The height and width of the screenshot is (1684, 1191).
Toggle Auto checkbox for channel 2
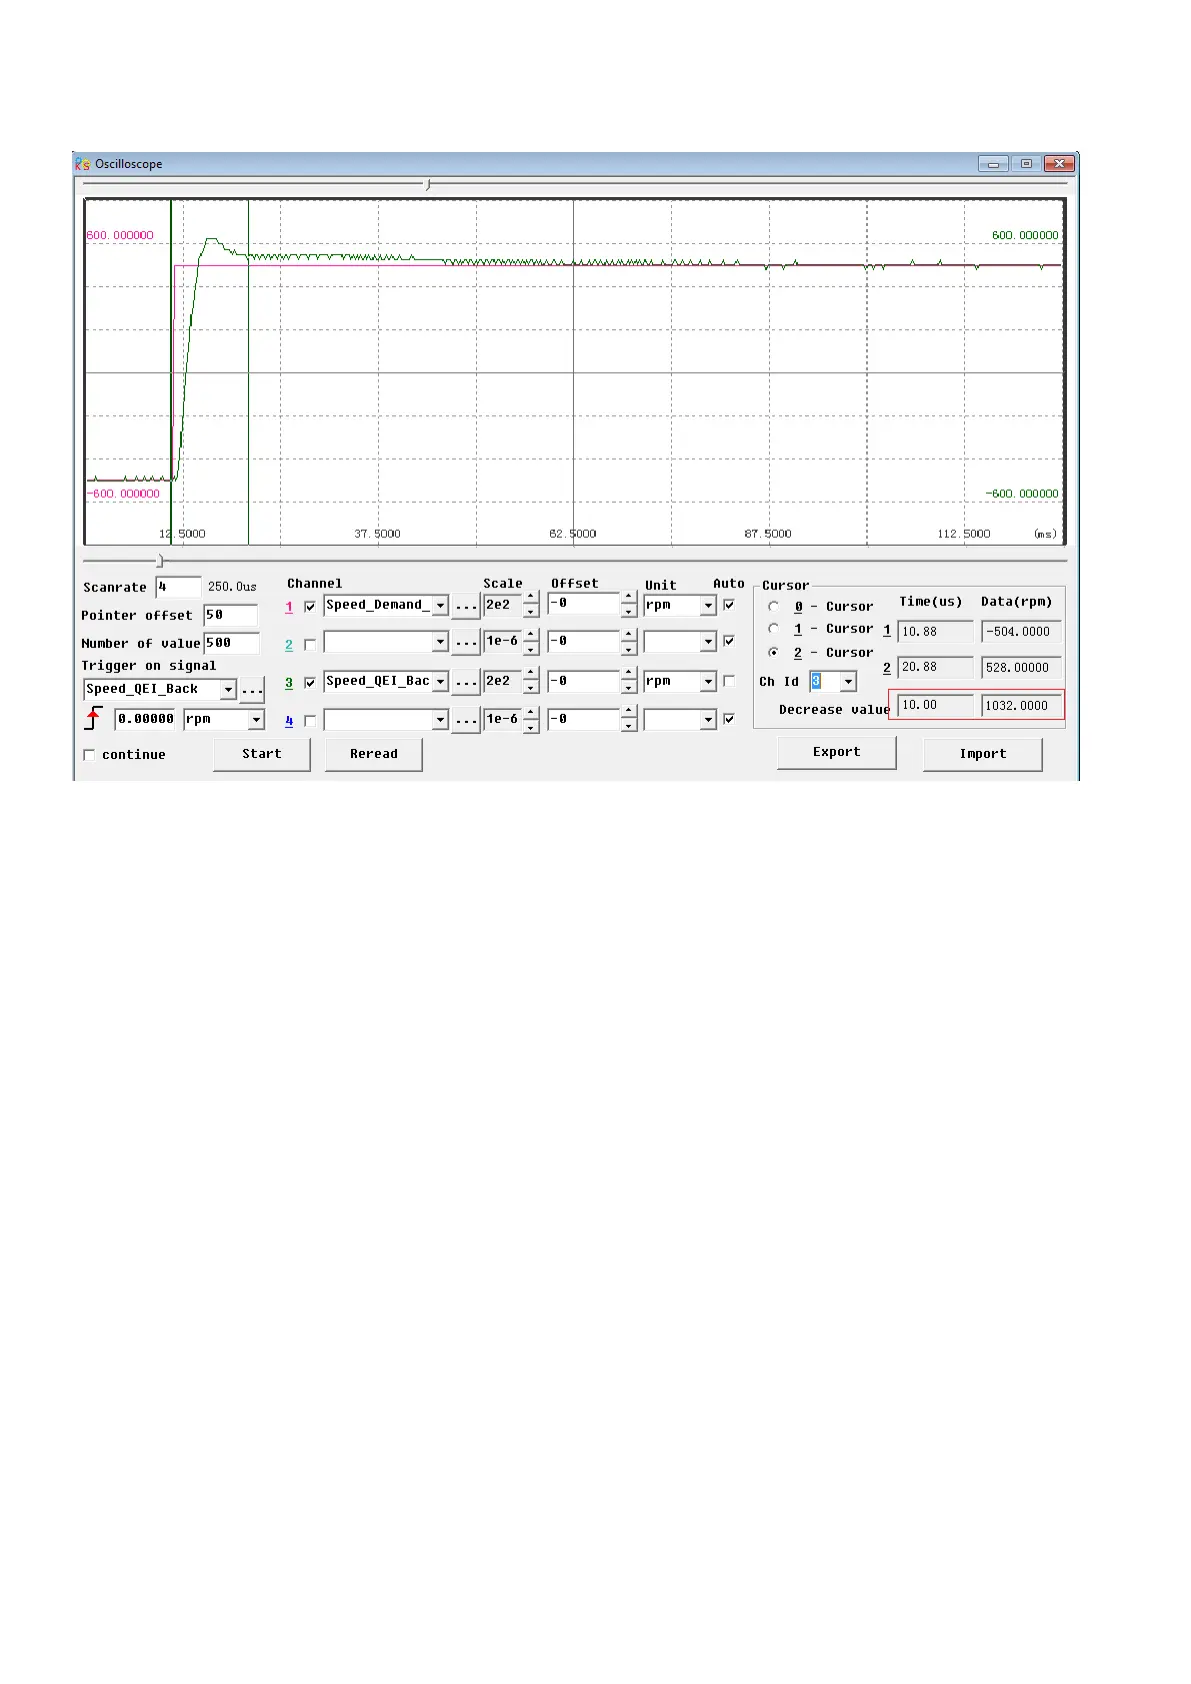tap(729, 640)
